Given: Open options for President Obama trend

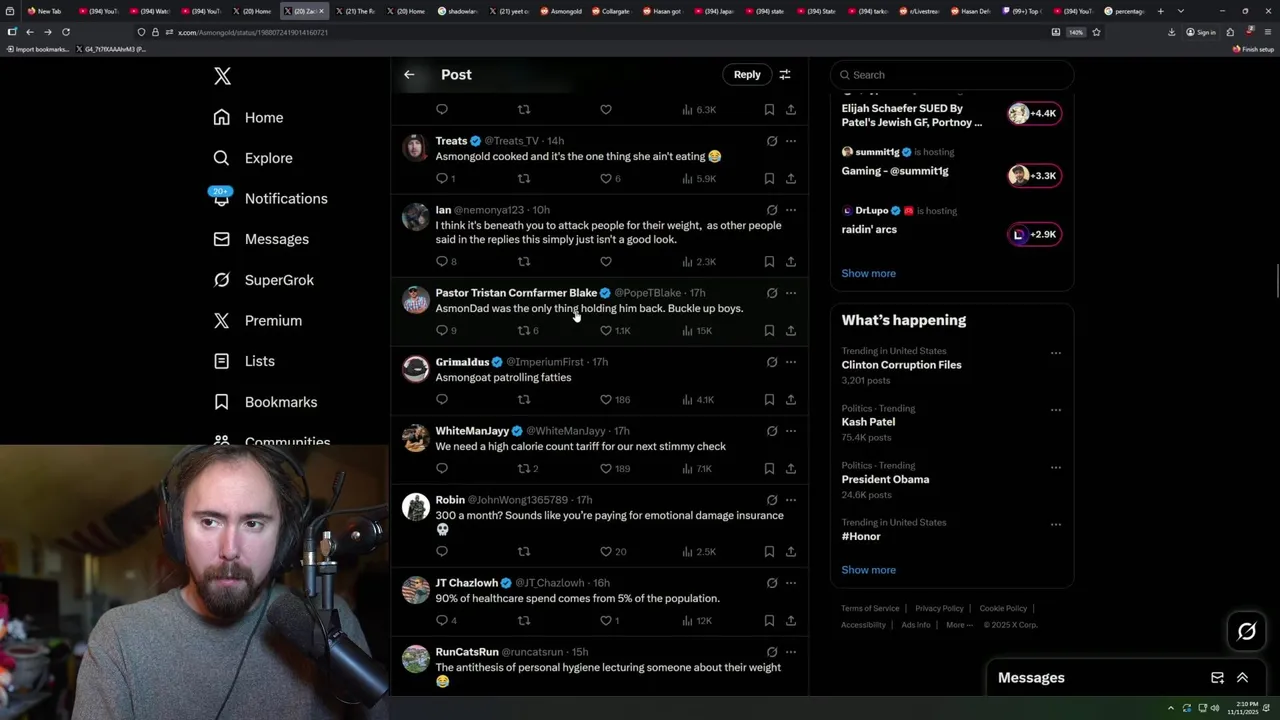Looking at the screenshot, I should 1055,467.
